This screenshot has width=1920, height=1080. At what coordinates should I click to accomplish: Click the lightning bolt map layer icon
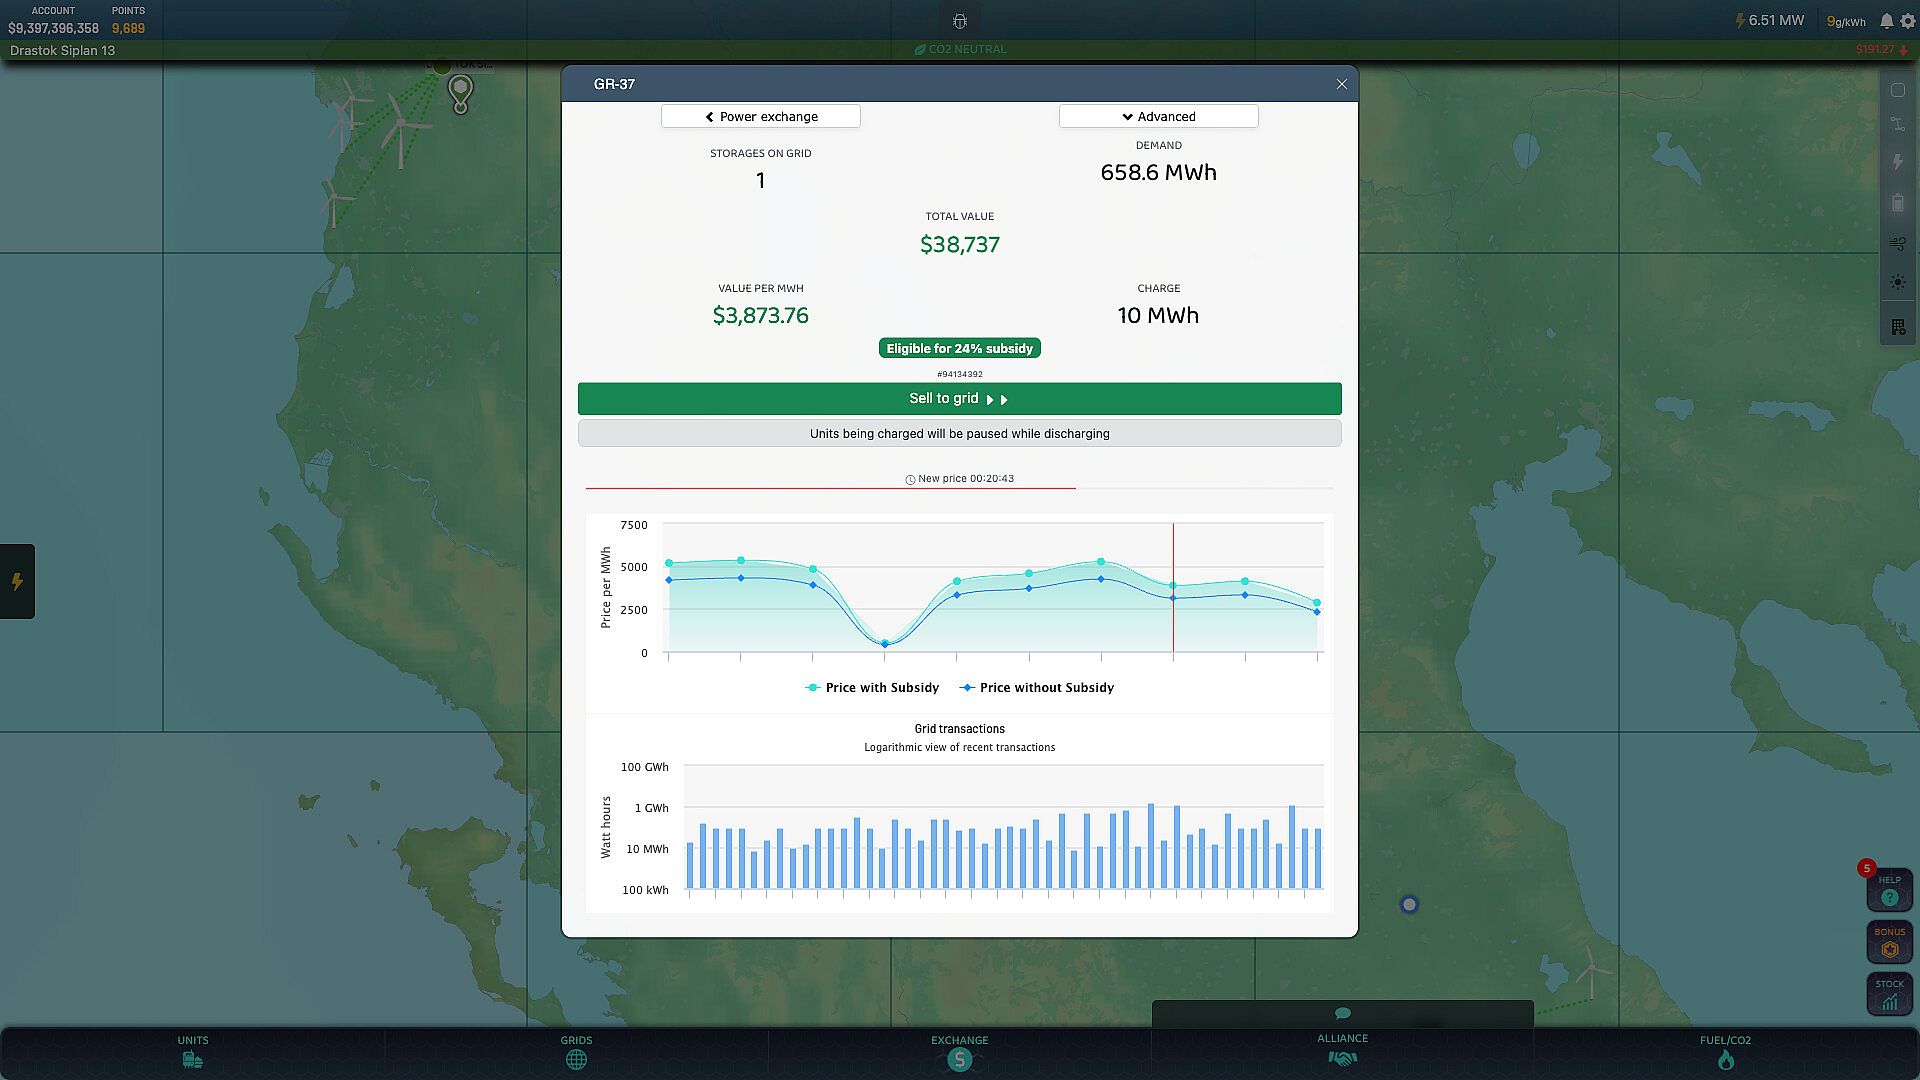point(1897,162)
